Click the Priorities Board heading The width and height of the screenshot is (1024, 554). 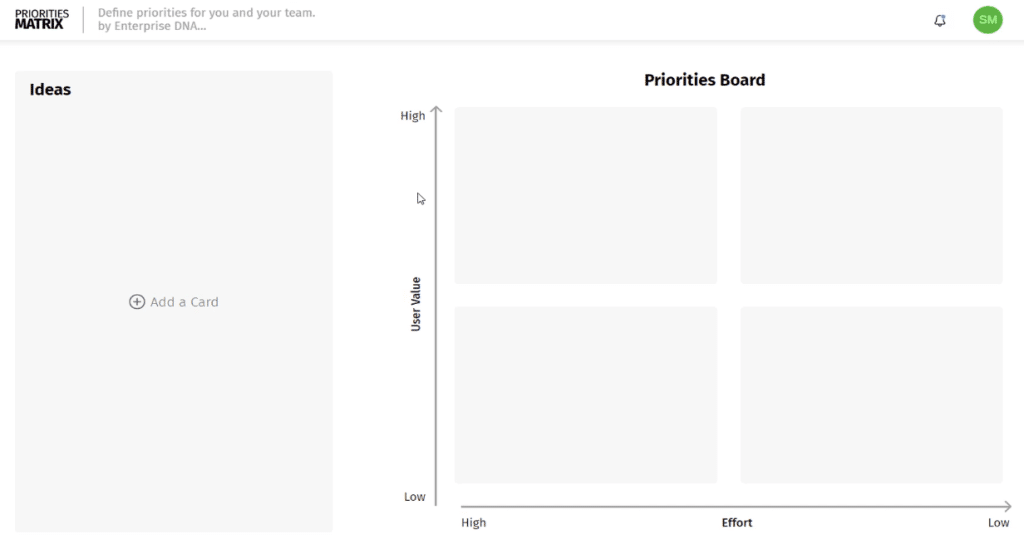click(705, 80)
